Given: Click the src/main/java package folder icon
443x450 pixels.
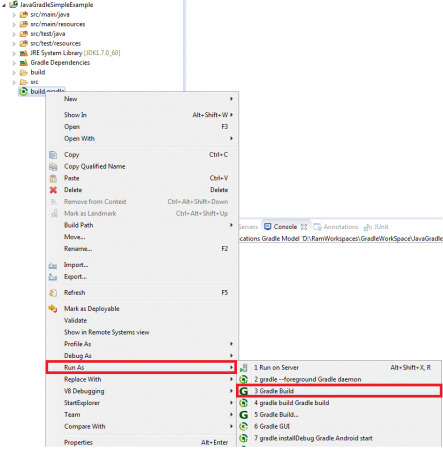Looking at the screenshot, I should 23,15.
